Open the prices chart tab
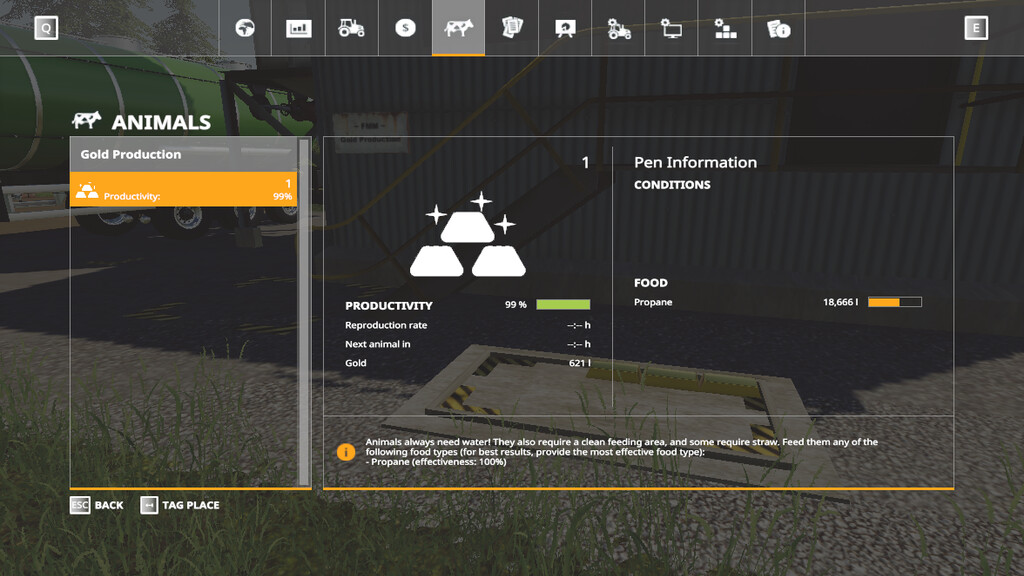The width and height of the screenshot is (1024, 576). pos(298,28)
